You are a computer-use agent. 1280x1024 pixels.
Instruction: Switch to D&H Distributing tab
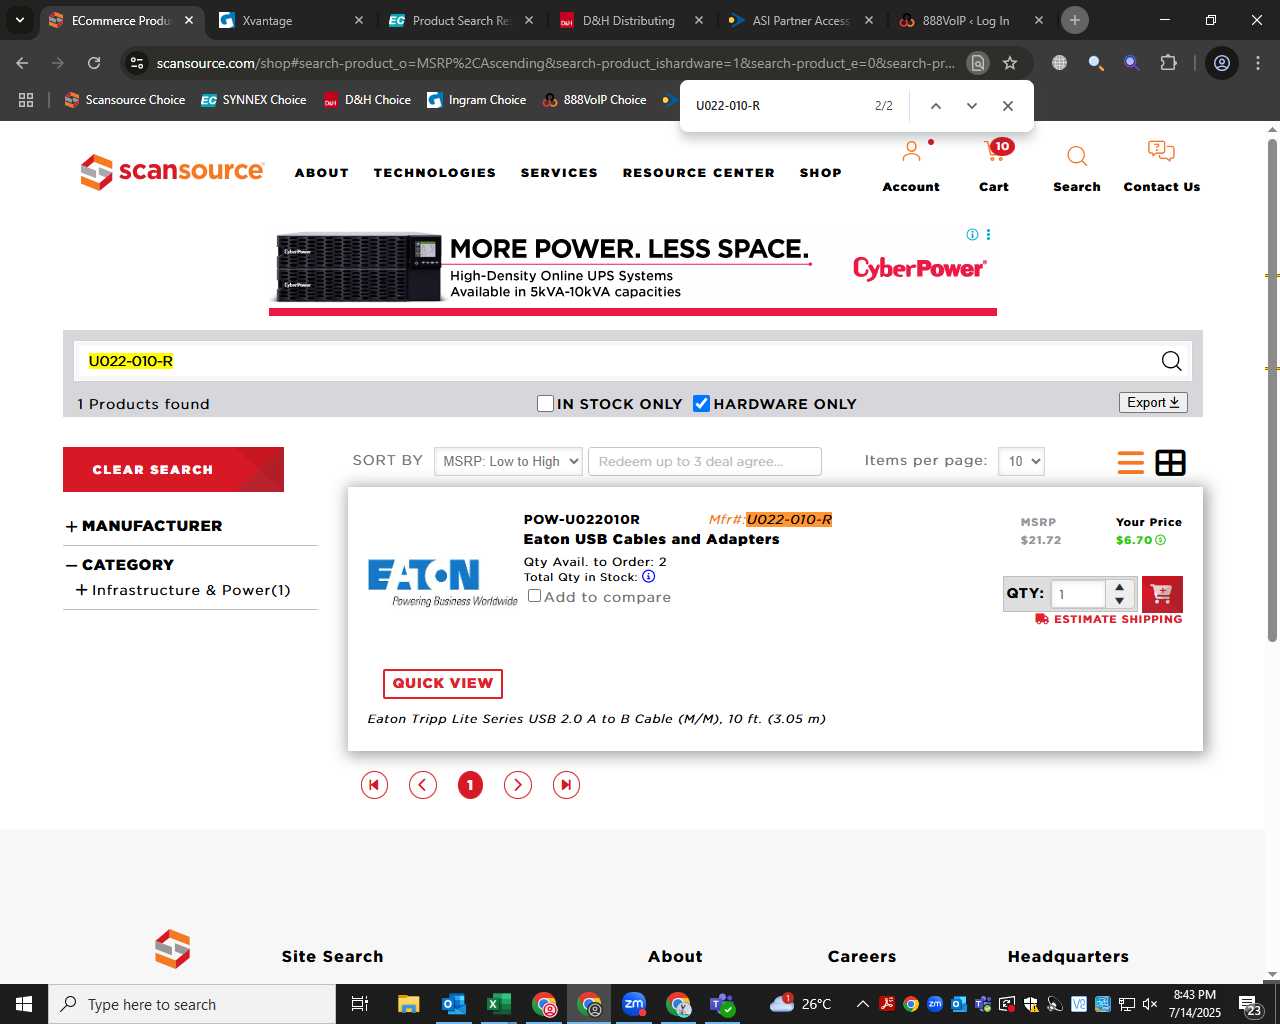[x=630, y=20]
